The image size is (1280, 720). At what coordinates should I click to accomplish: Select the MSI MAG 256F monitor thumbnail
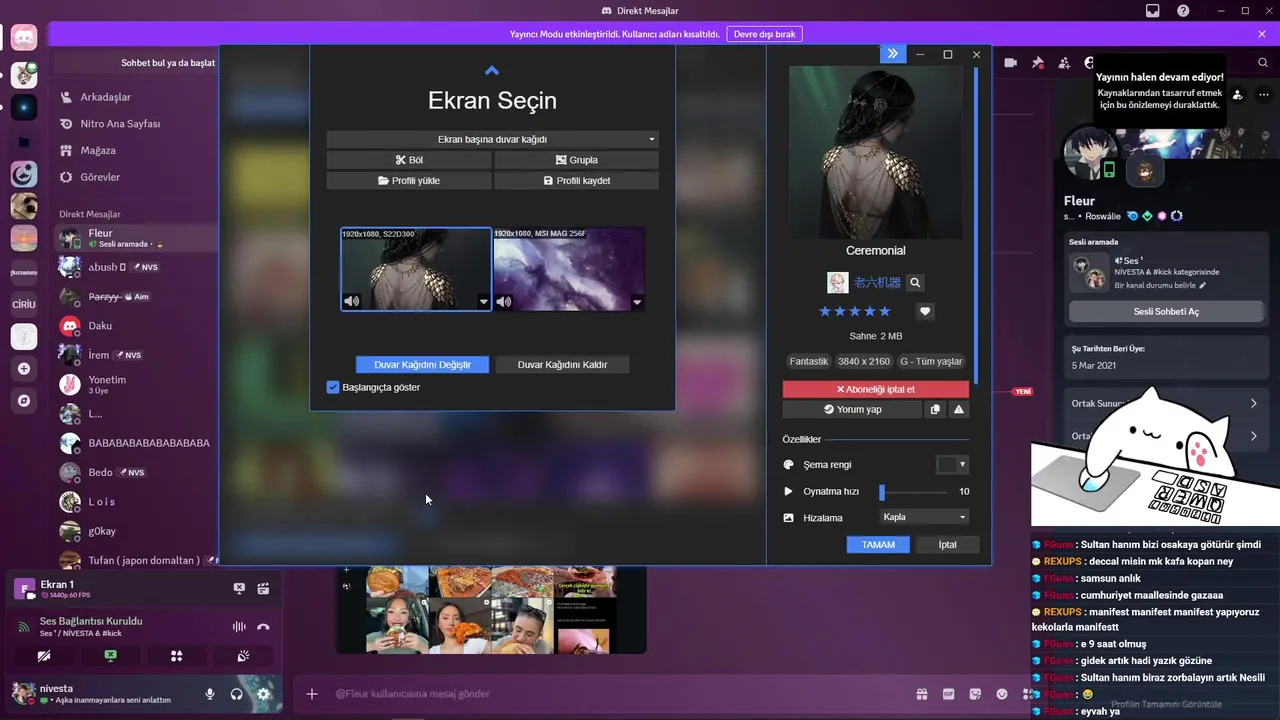pos(568,268)
